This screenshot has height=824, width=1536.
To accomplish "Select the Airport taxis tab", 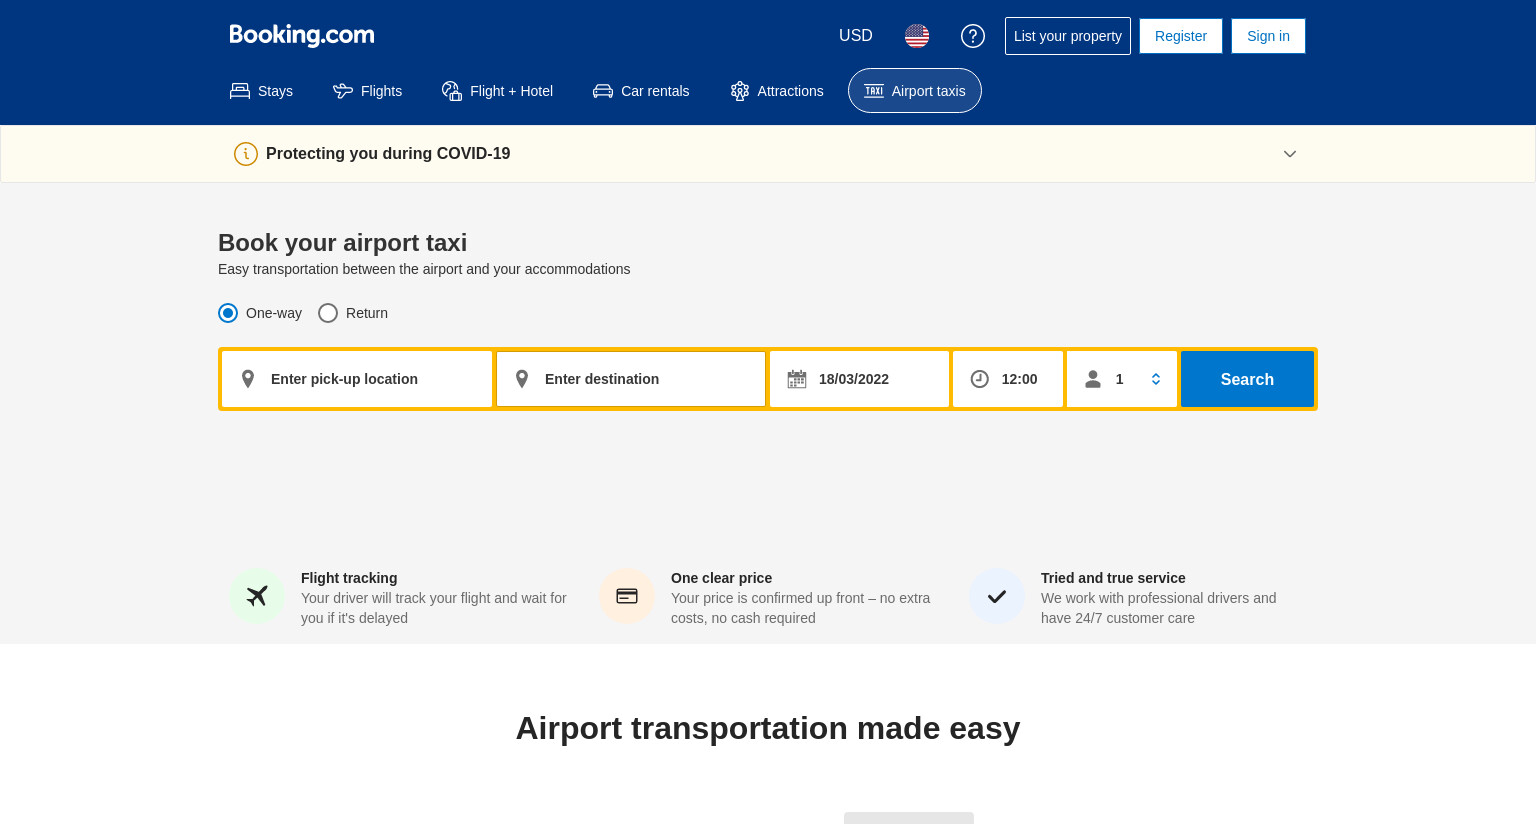I will coord(915,91).
